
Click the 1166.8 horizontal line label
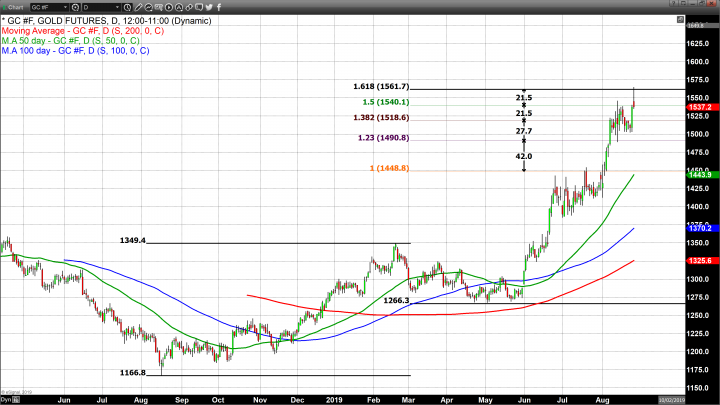(x=132, y=373)
